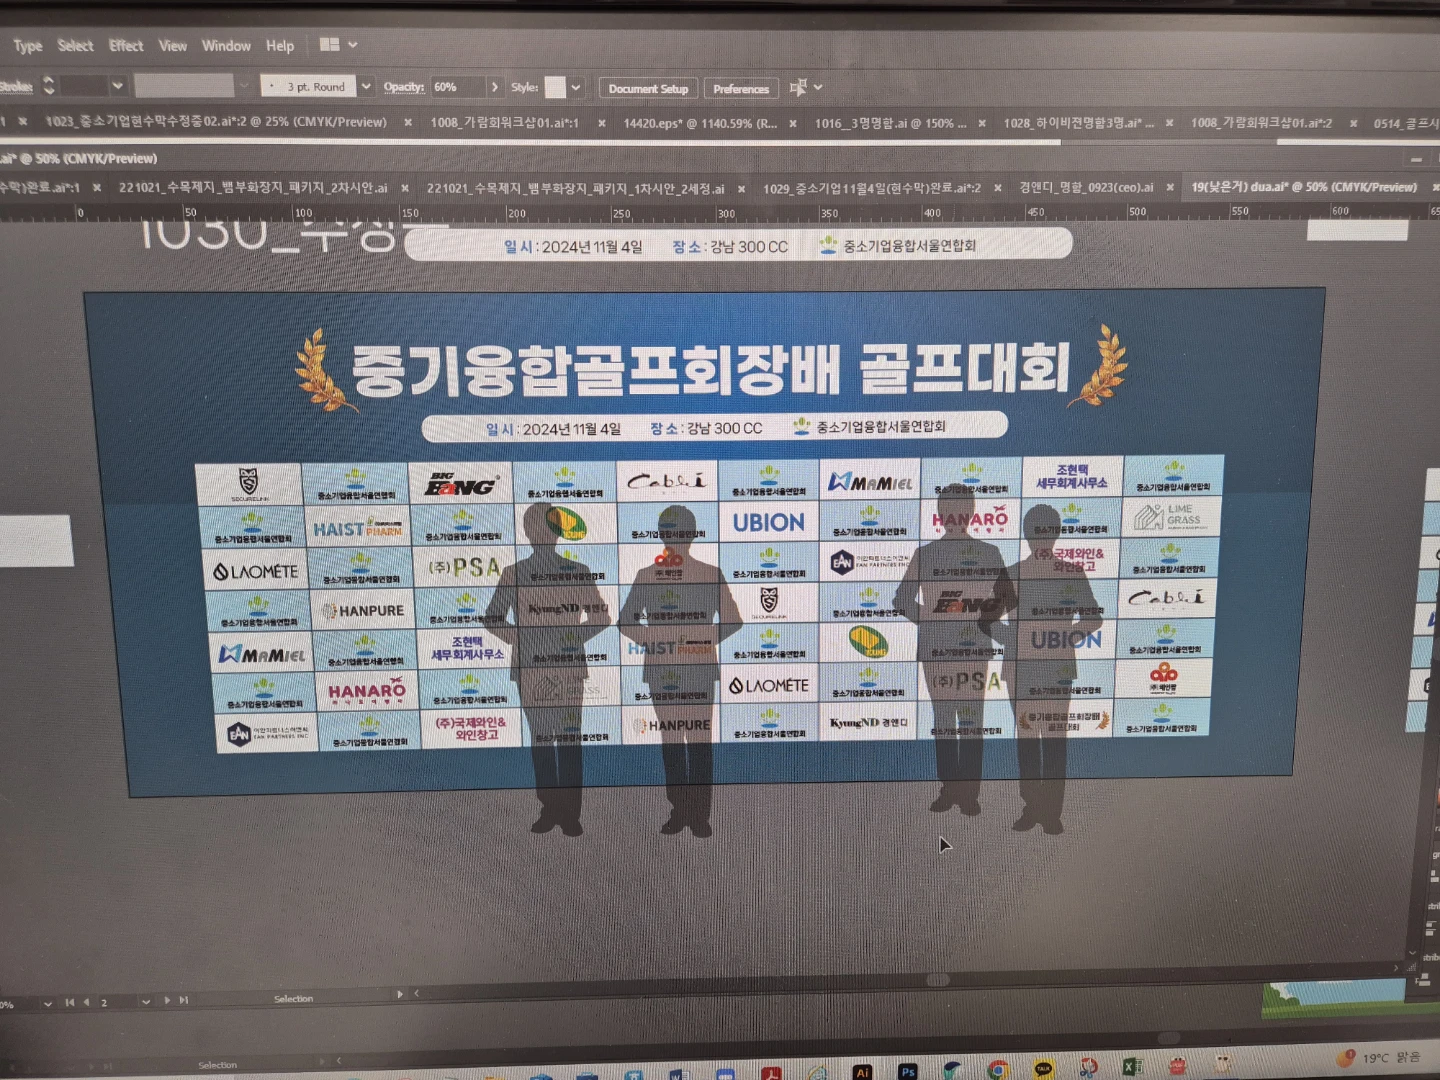Click the graphic Style swatch

click(x=555, y=87)
